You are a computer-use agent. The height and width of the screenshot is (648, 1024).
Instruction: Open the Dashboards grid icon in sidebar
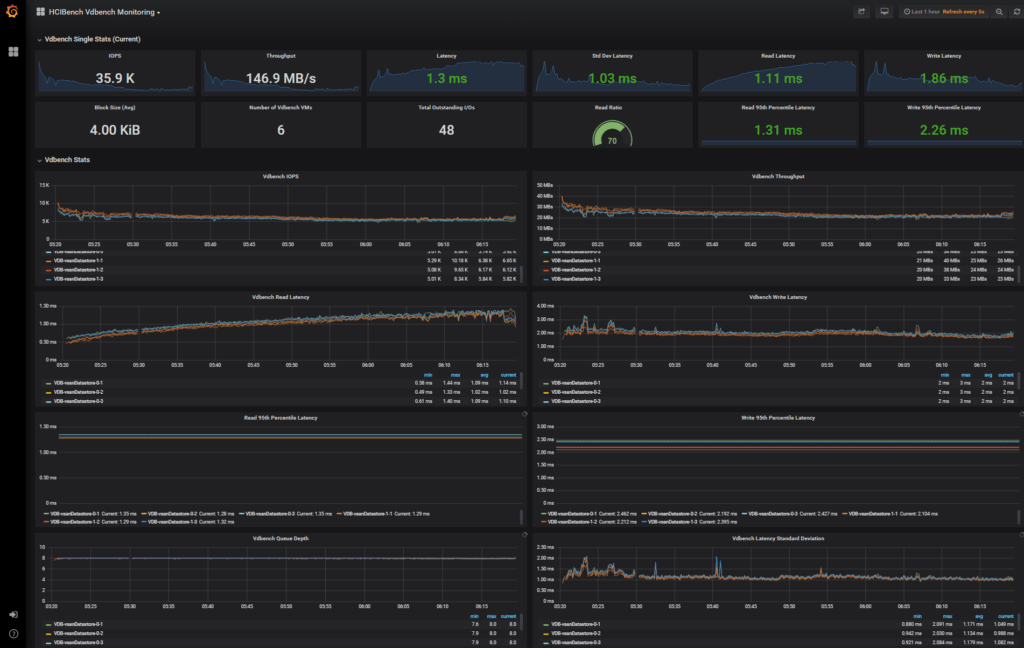tap(13, 51)
